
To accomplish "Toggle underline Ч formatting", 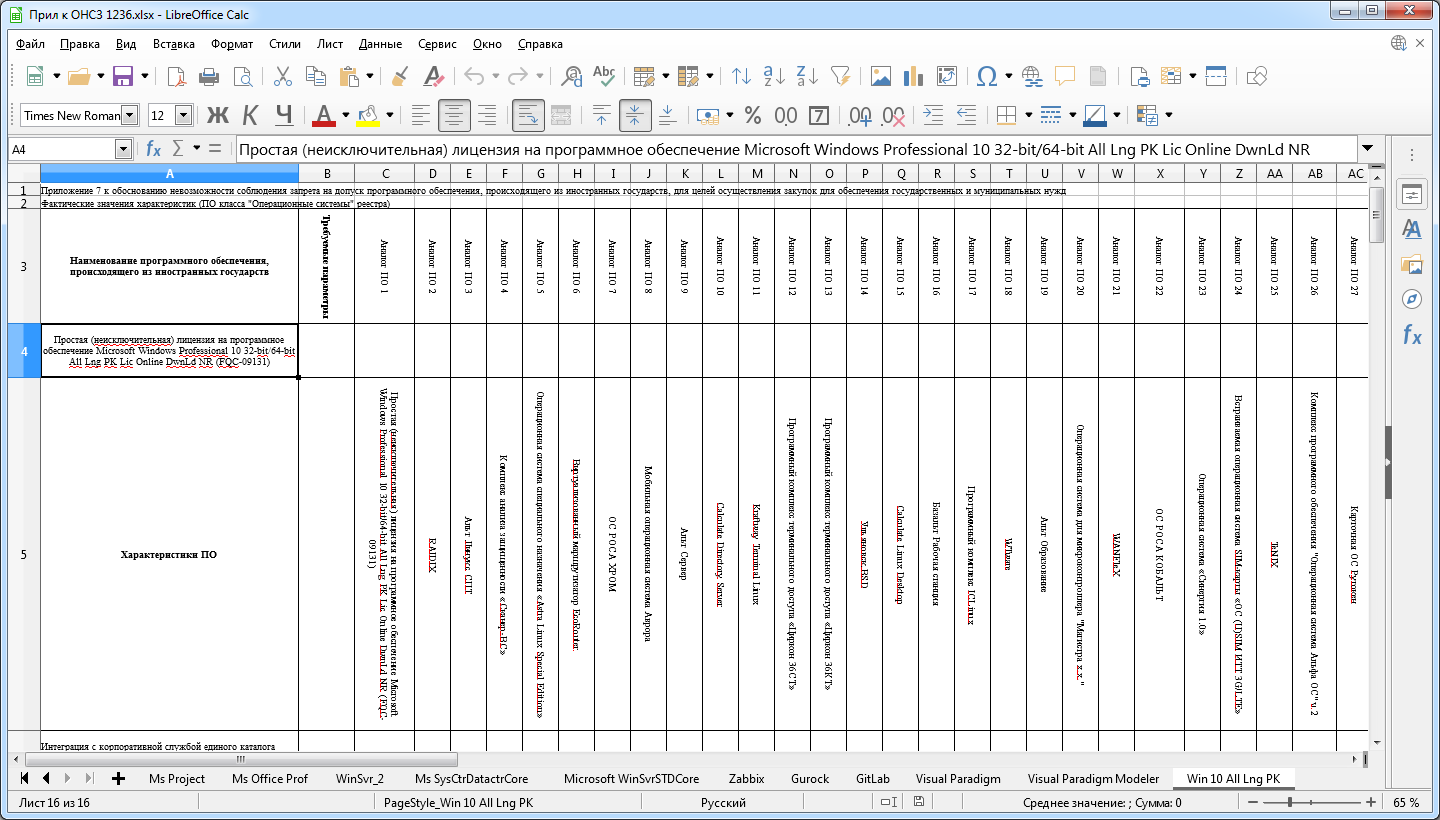I will 284,115.
